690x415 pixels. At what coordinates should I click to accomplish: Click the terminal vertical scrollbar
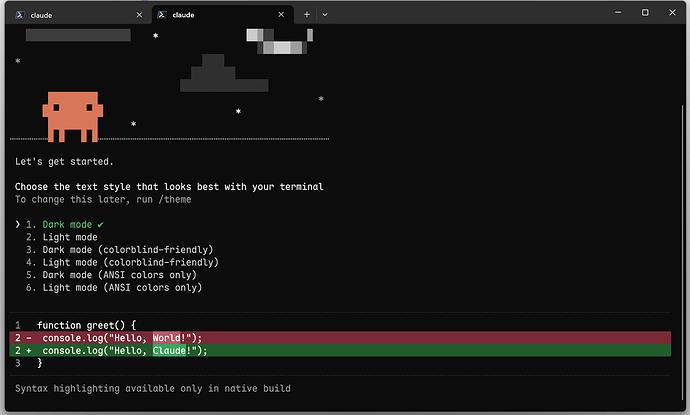pyautogui.click(x=682, y=251)
